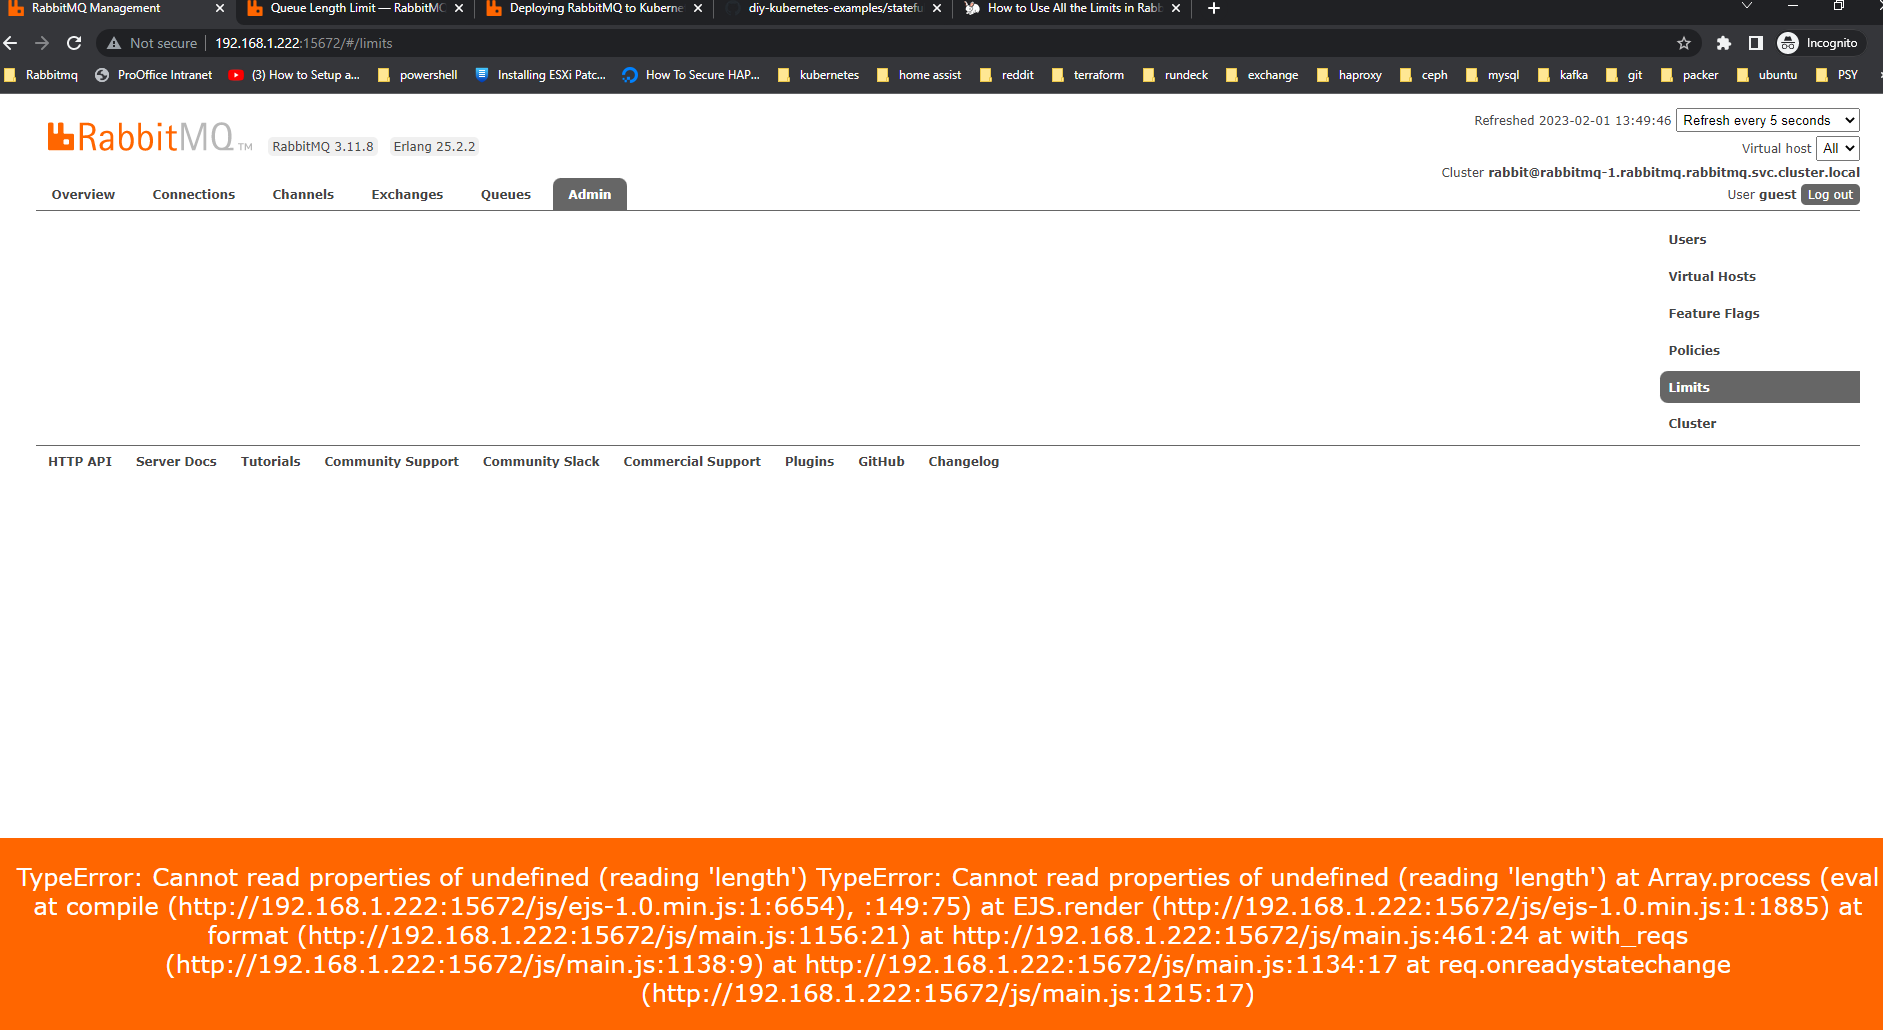Open the packer bookmark folder
The width and height of the screenshot is (1883, 1030).
click(x=1690, y=75)
